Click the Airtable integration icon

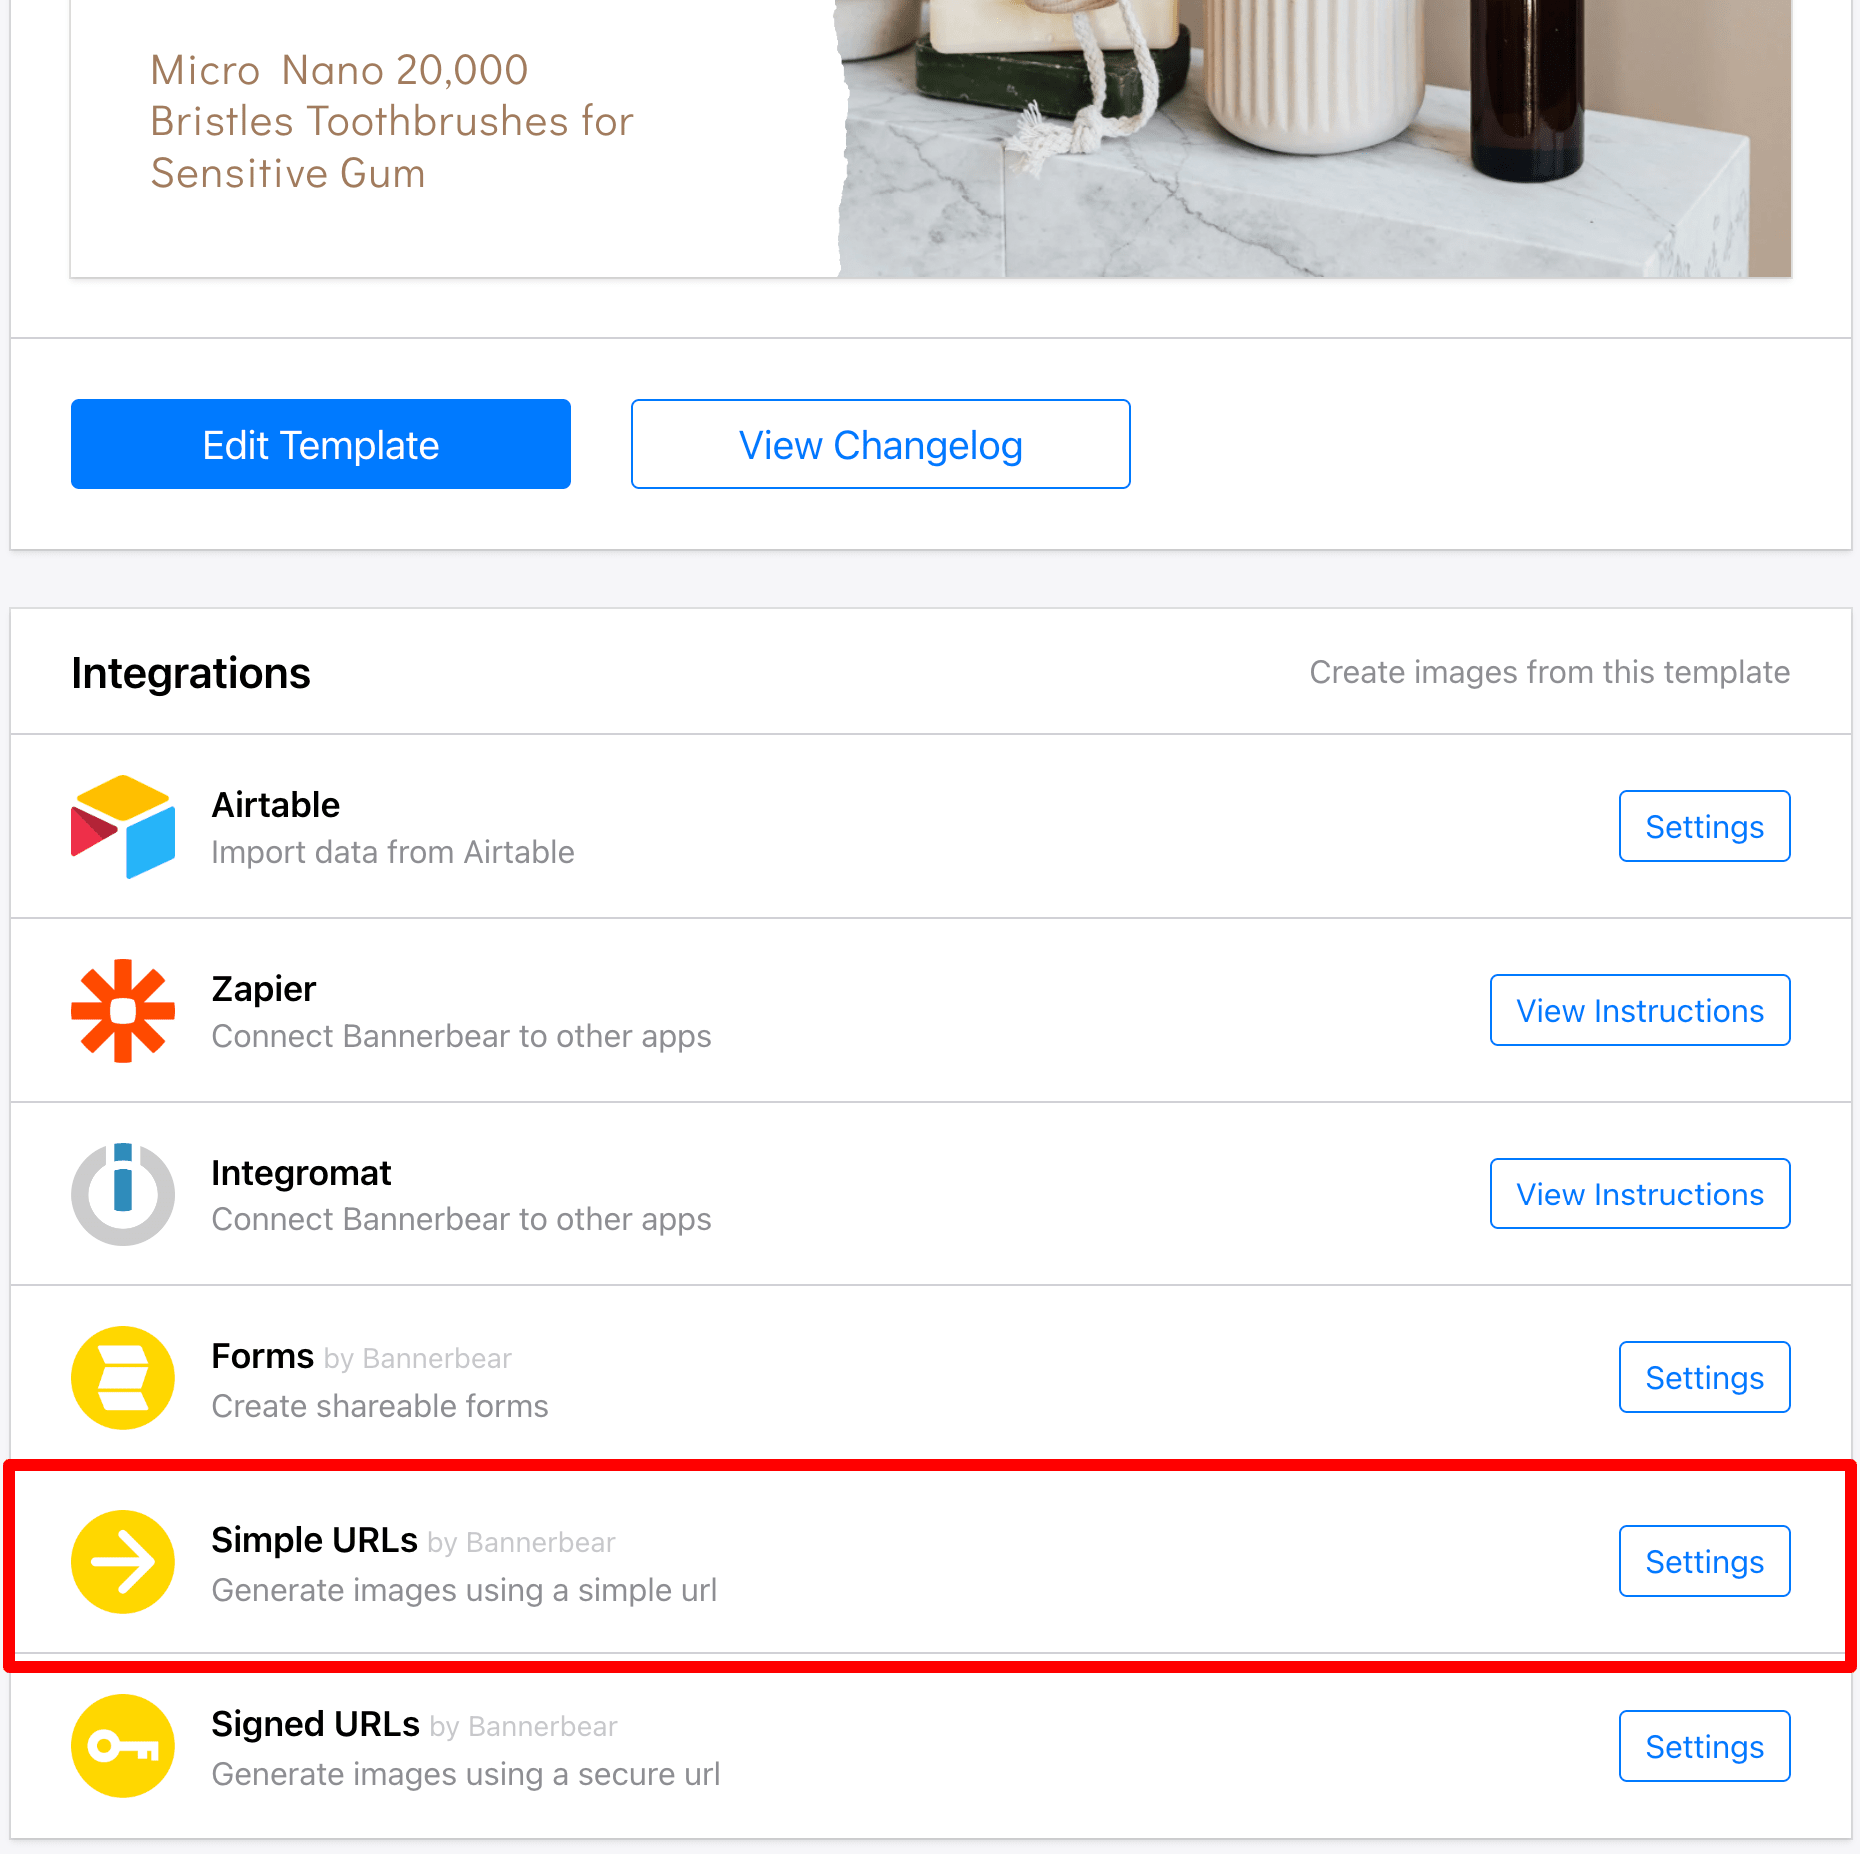point(122,826)
